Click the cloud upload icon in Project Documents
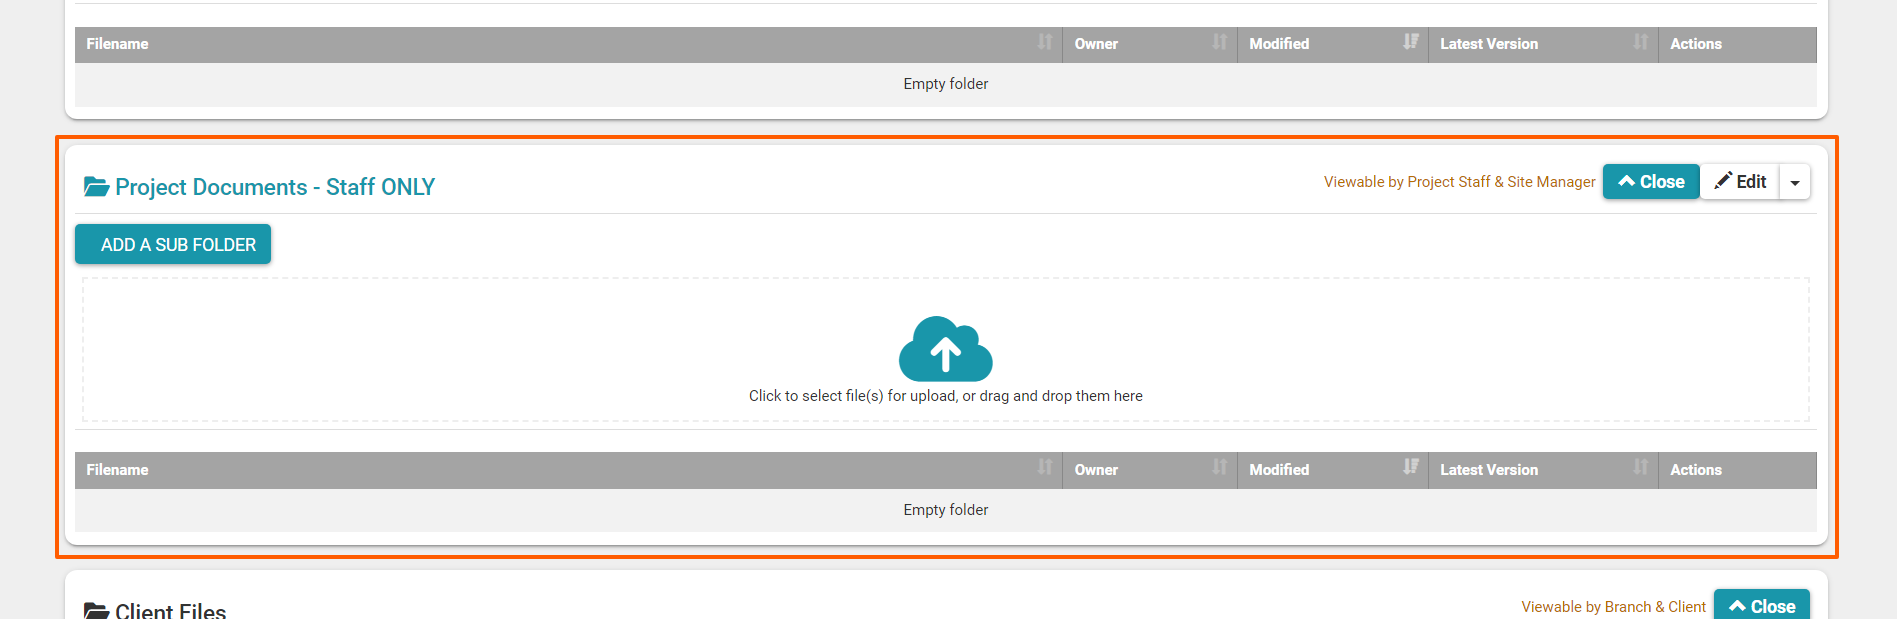The height and width of the screenshot is (619, 1897). (945, 349)
